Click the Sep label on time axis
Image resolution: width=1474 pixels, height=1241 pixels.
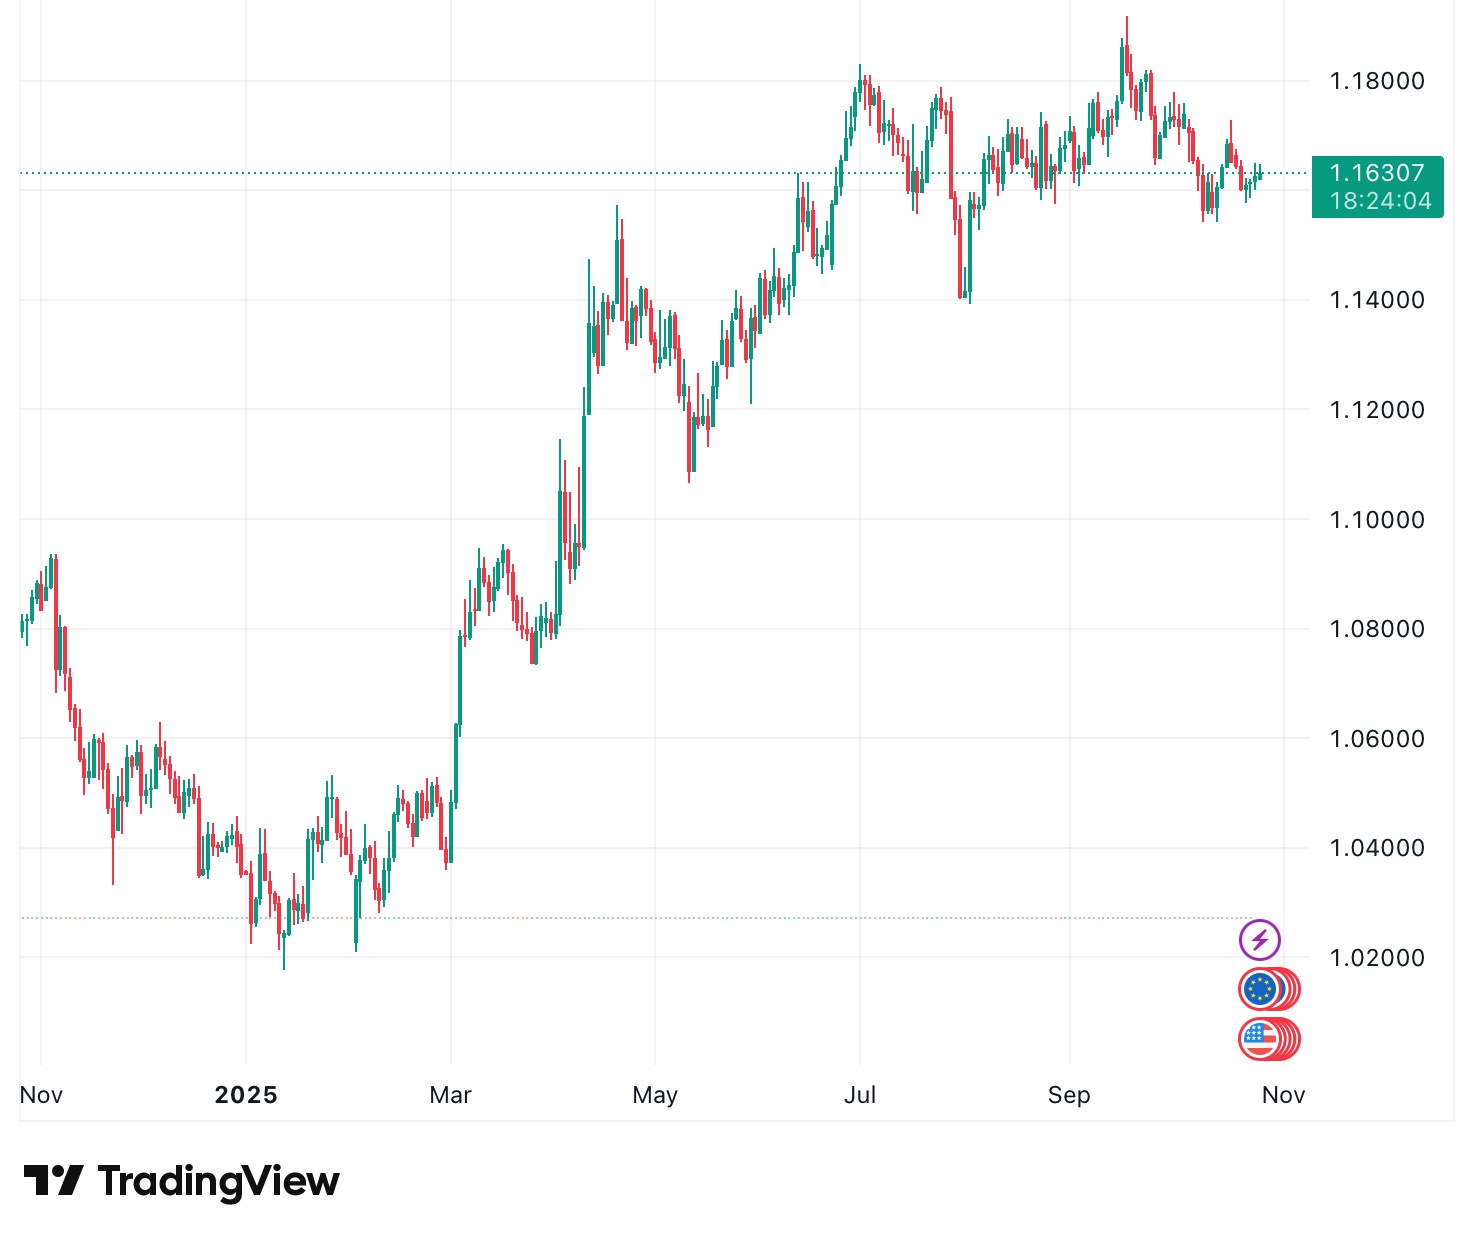[x=1069, y=1095]
